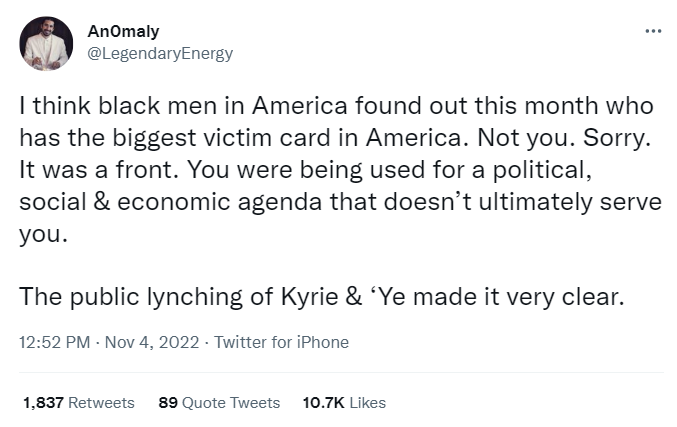The width and height of the screenshot is (677, 427).
Task: Visit the @LegendaryEnergy handle link
Action: [160, 53]
